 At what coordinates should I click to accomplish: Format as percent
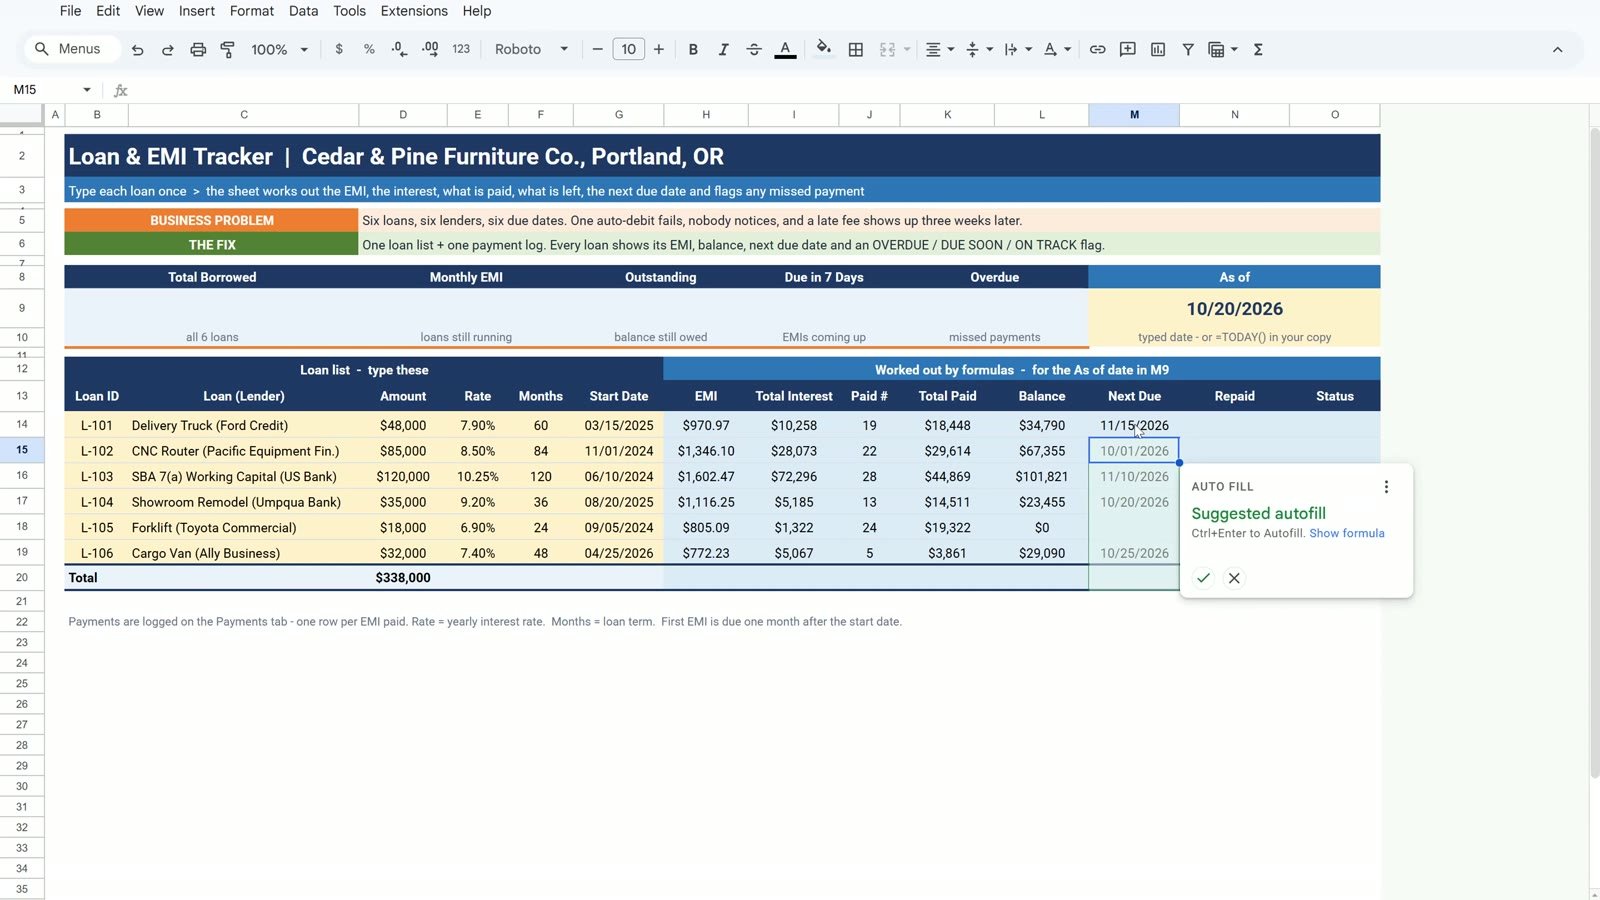(x=369, y=49)
